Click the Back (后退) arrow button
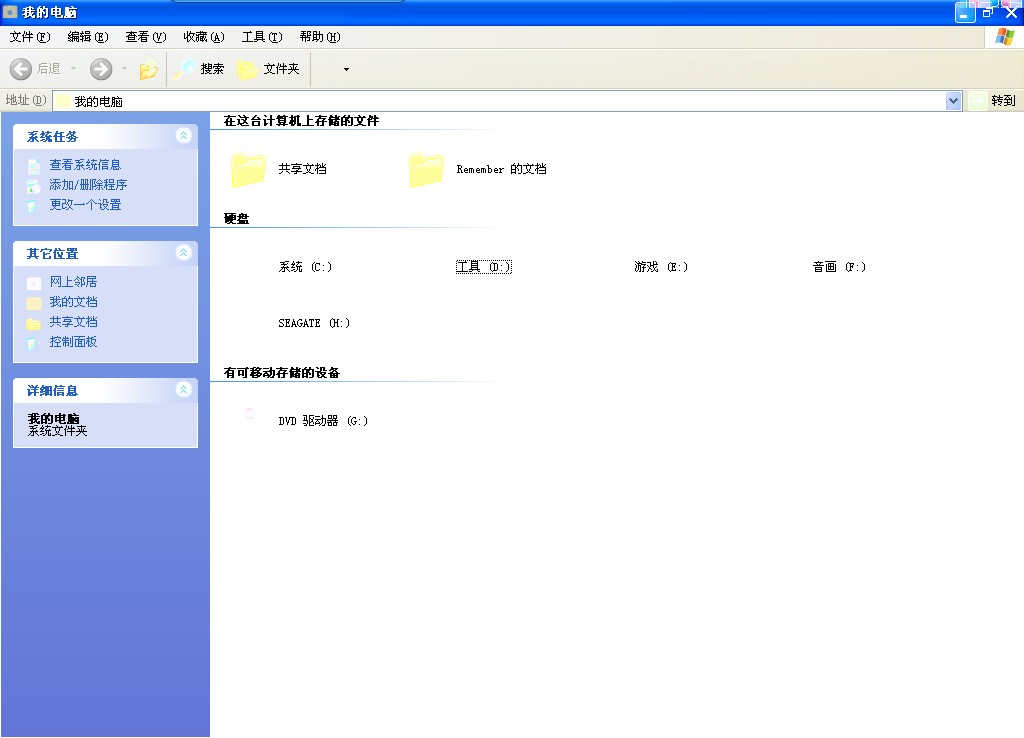The height and width of the screenshot is (738, 1024). pyautogui.click(x=21, y=69)
